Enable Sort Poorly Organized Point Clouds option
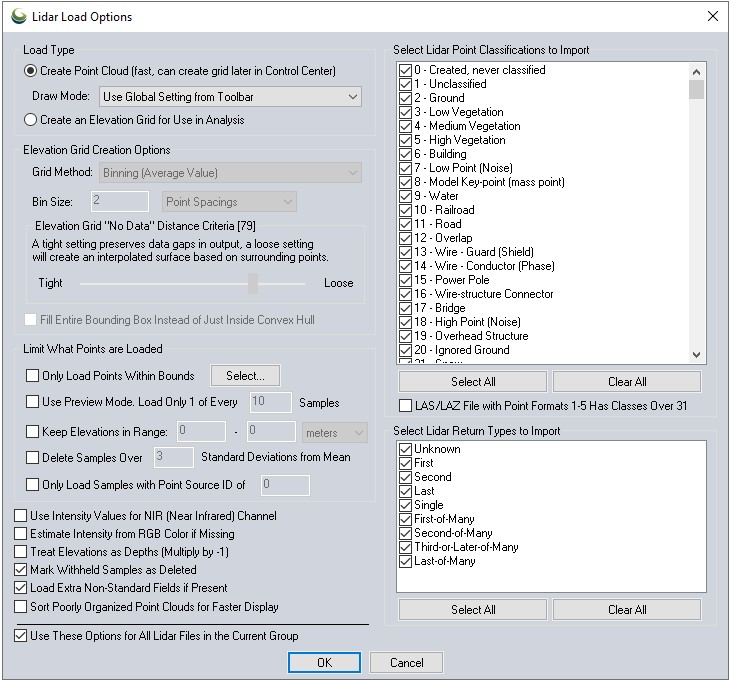This screenshot has width=730, height=680. (x=21, y=607)
